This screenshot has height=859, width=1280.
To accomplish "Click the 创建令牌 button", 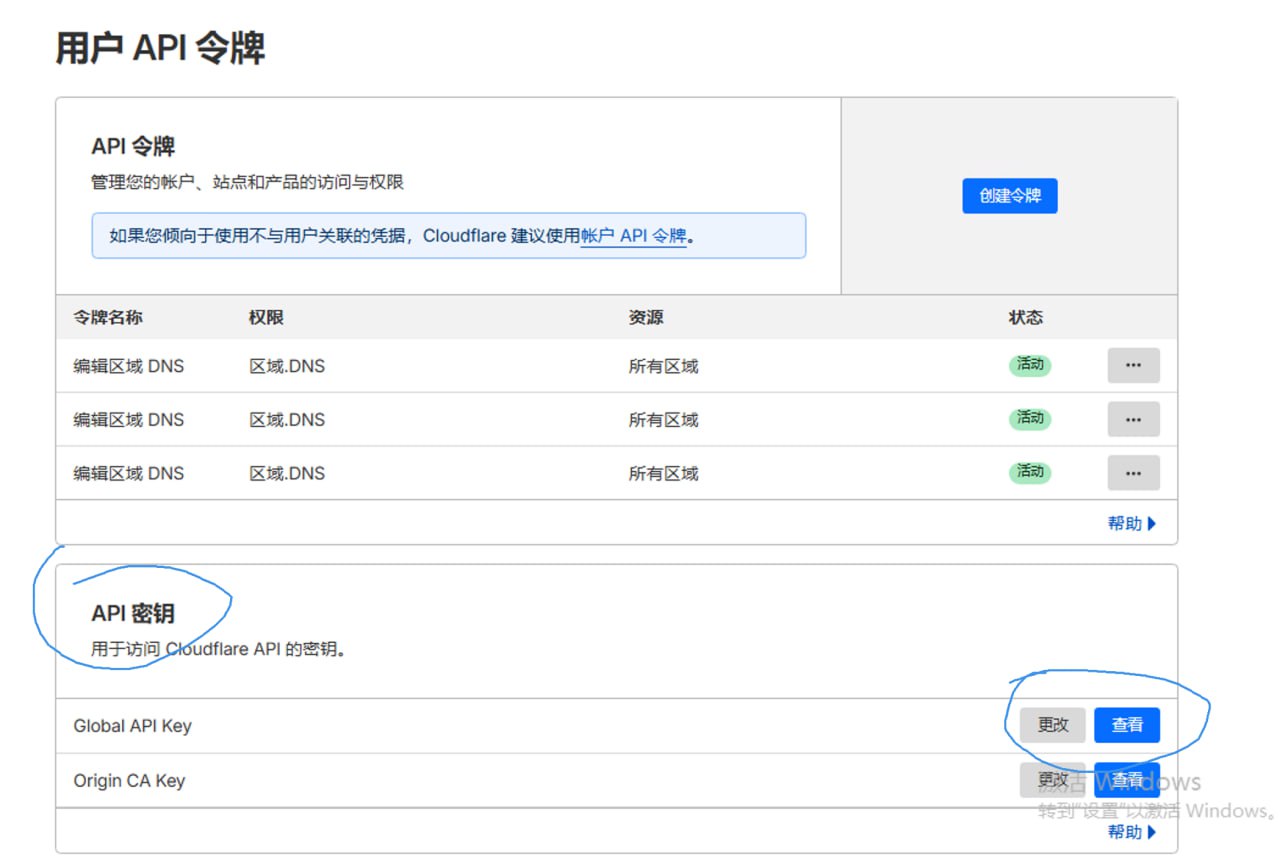I will (1009, 196).
